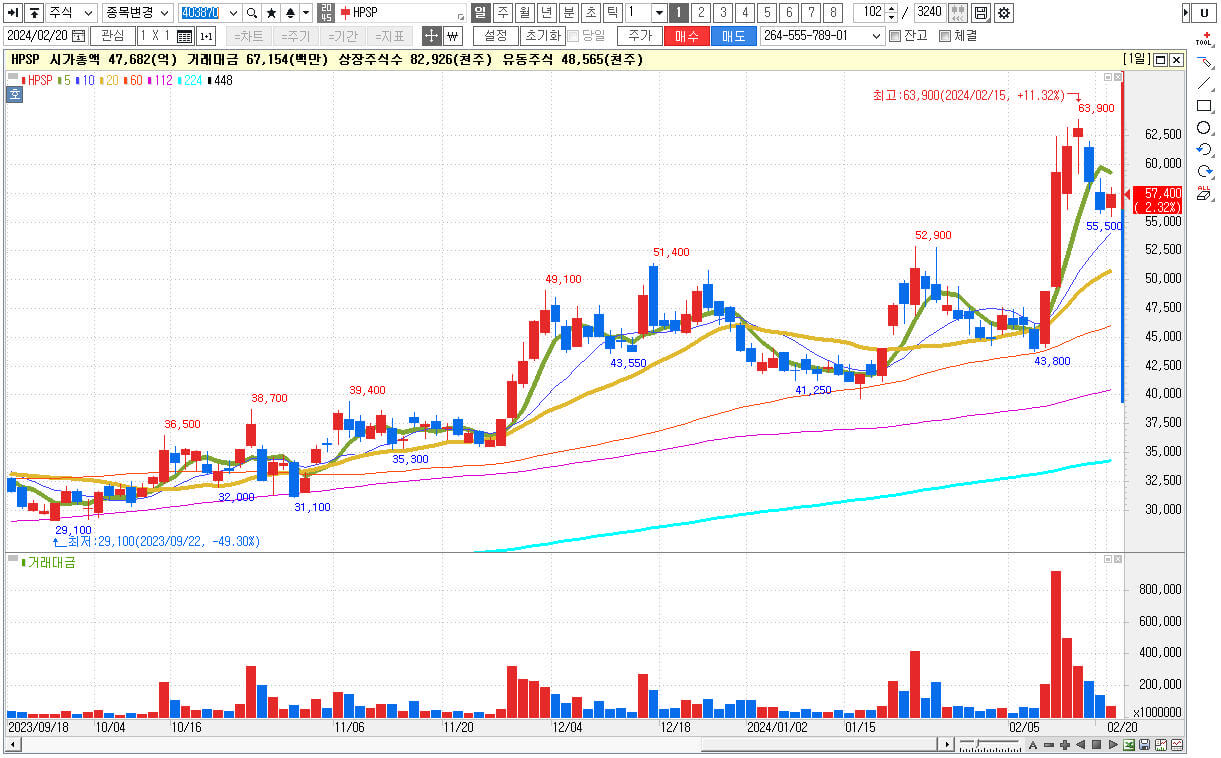Screen dimensions: 1221x758
Task: Select the 분 minute period toggle
Action: coord(568,13)
